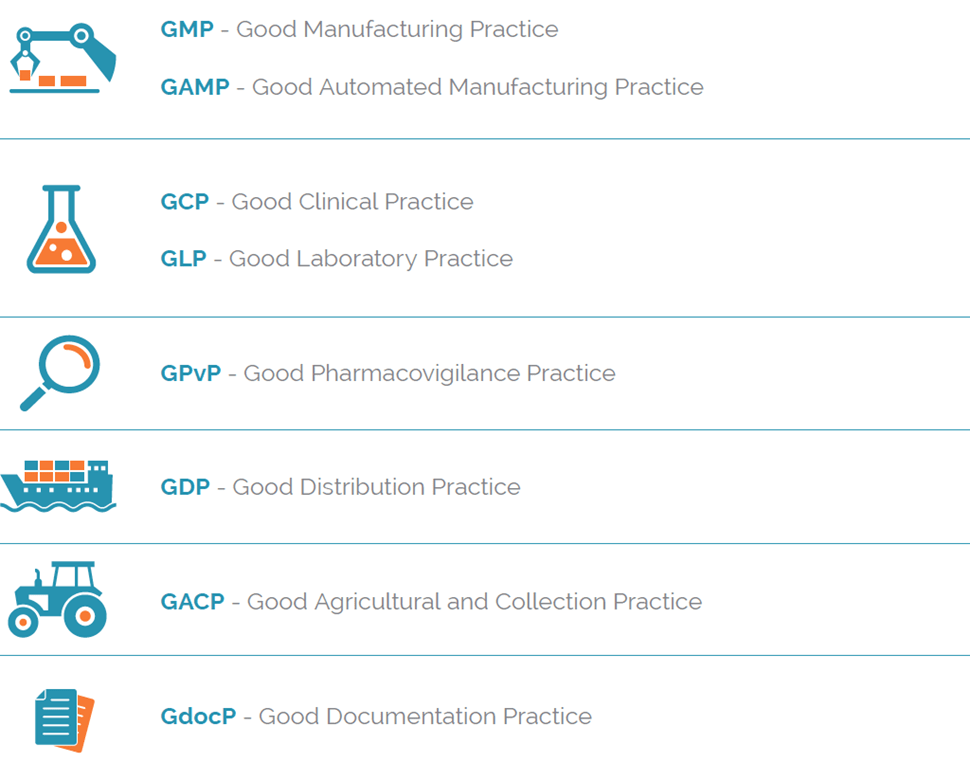
Task: Click the robotic arm manufacturing icon
Action: (x=62, y=58)
